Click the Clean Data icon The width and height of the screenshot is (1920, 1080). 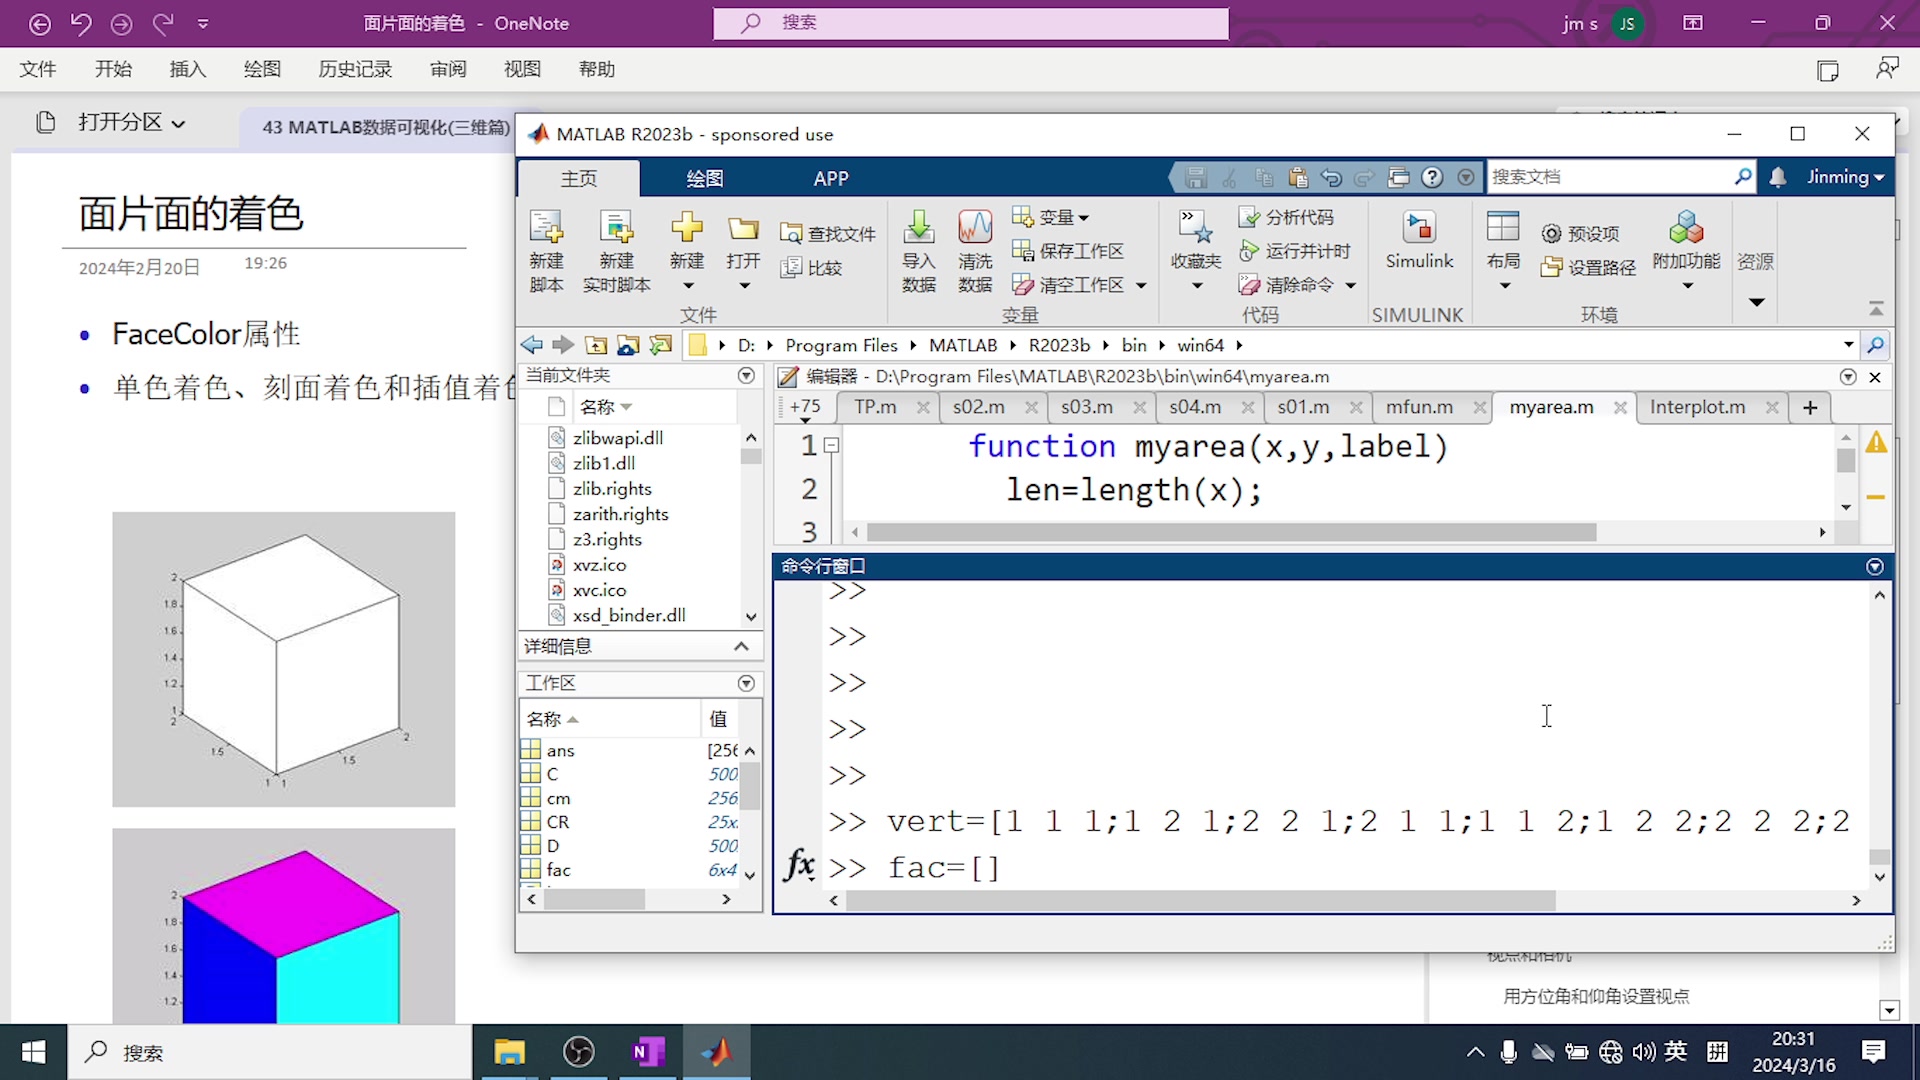click(974, 229)
